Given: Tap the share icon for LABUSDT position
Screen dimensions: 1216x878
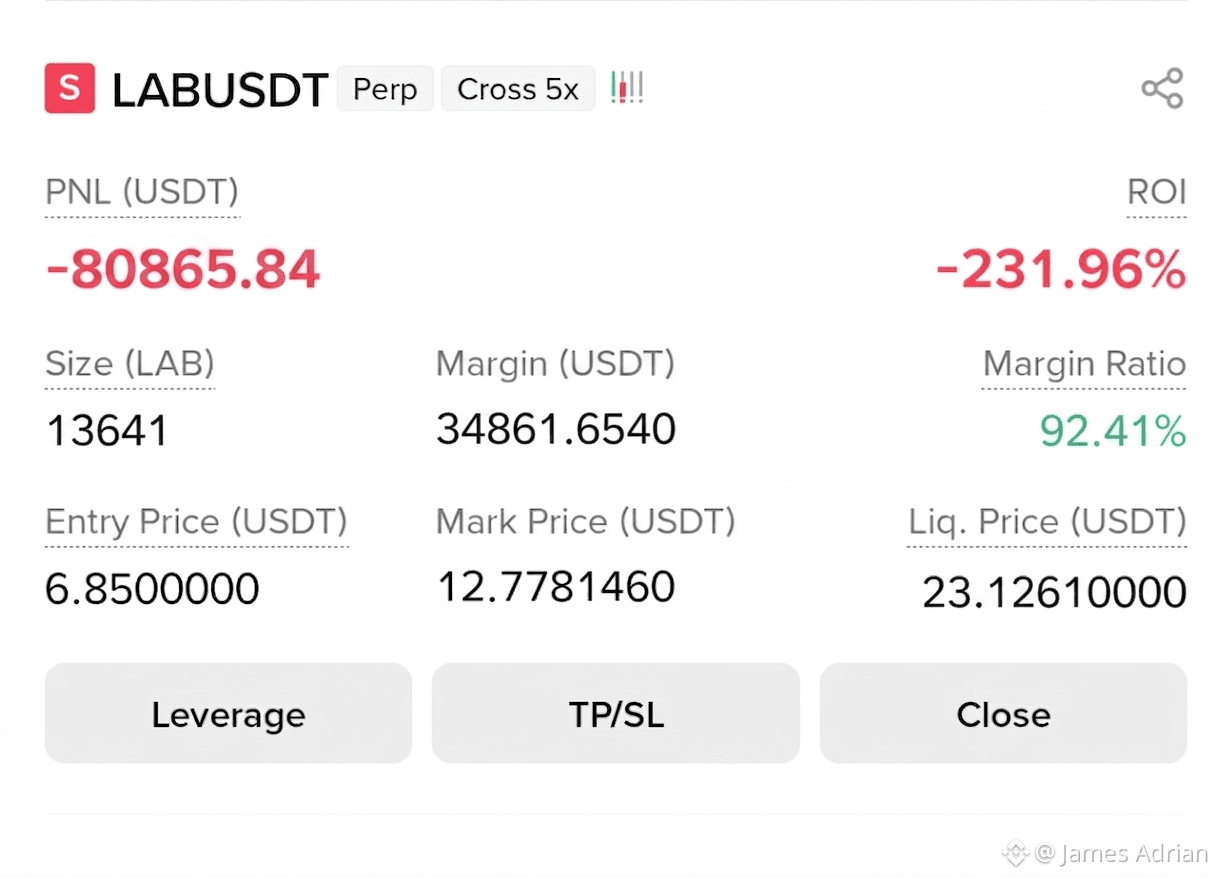Looking at the screenshot, I should (1162, 89).
